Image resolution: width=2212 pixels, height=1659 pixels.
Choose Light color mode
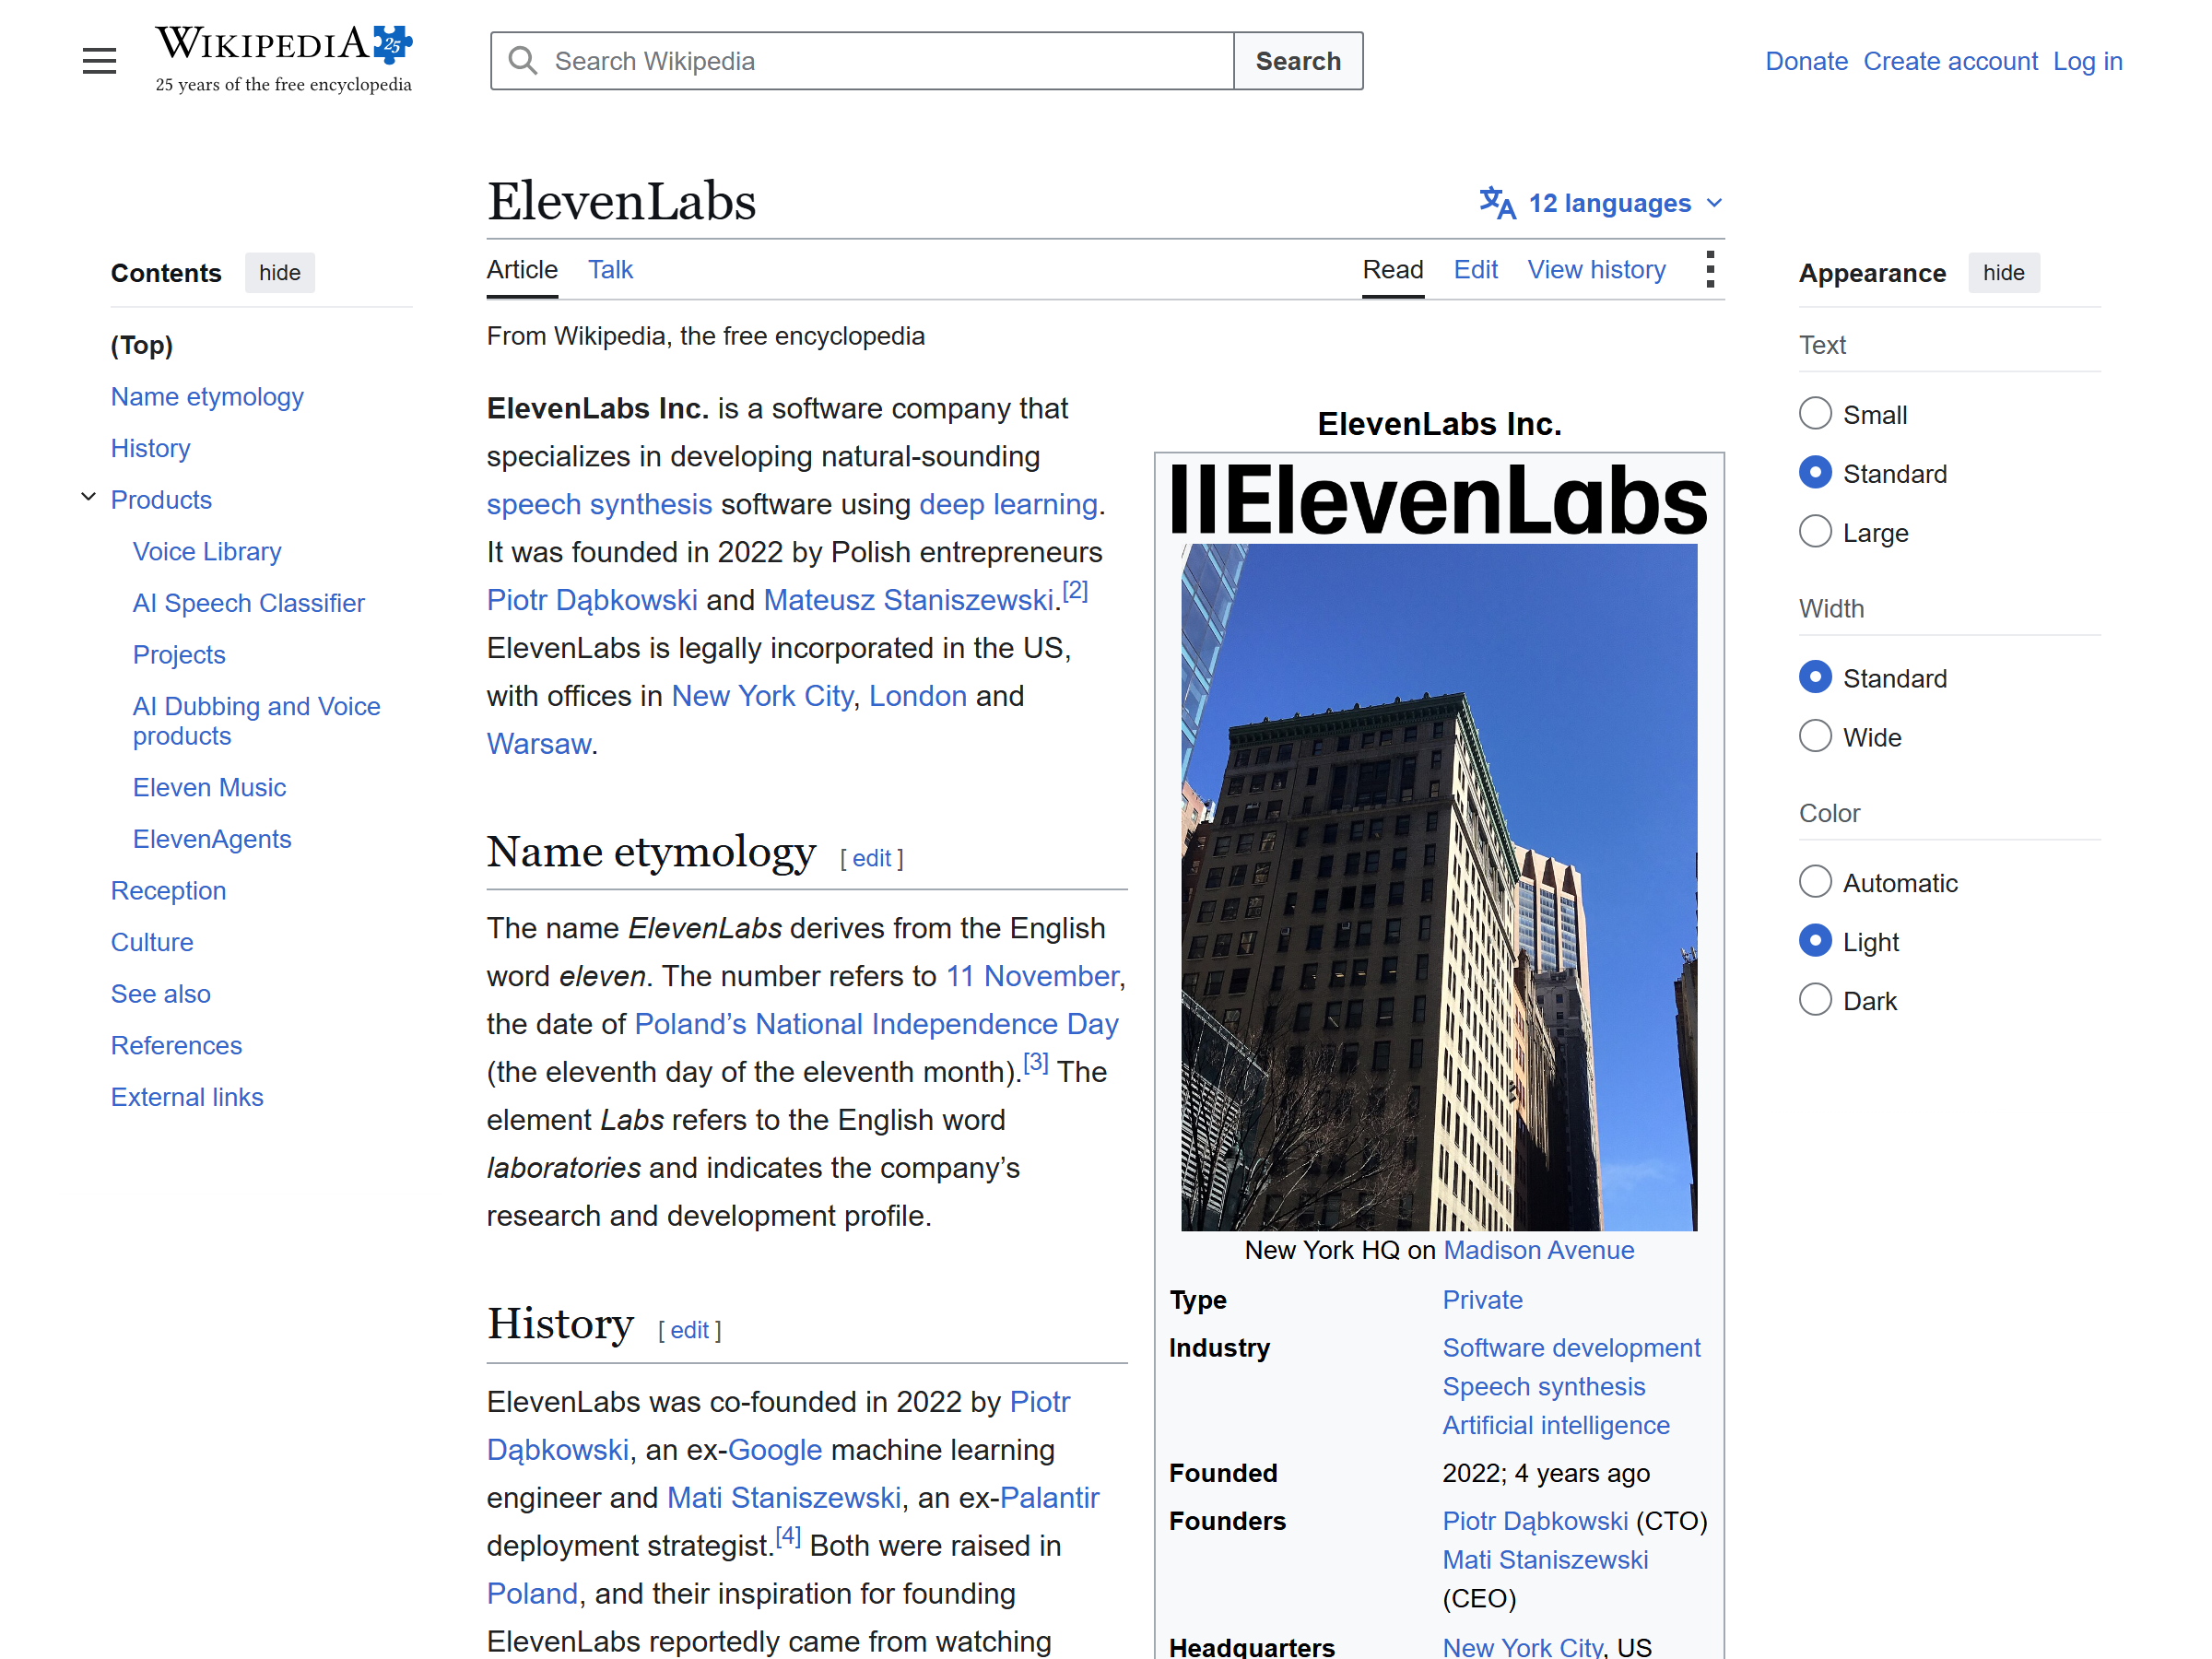tap(1815, 941)
